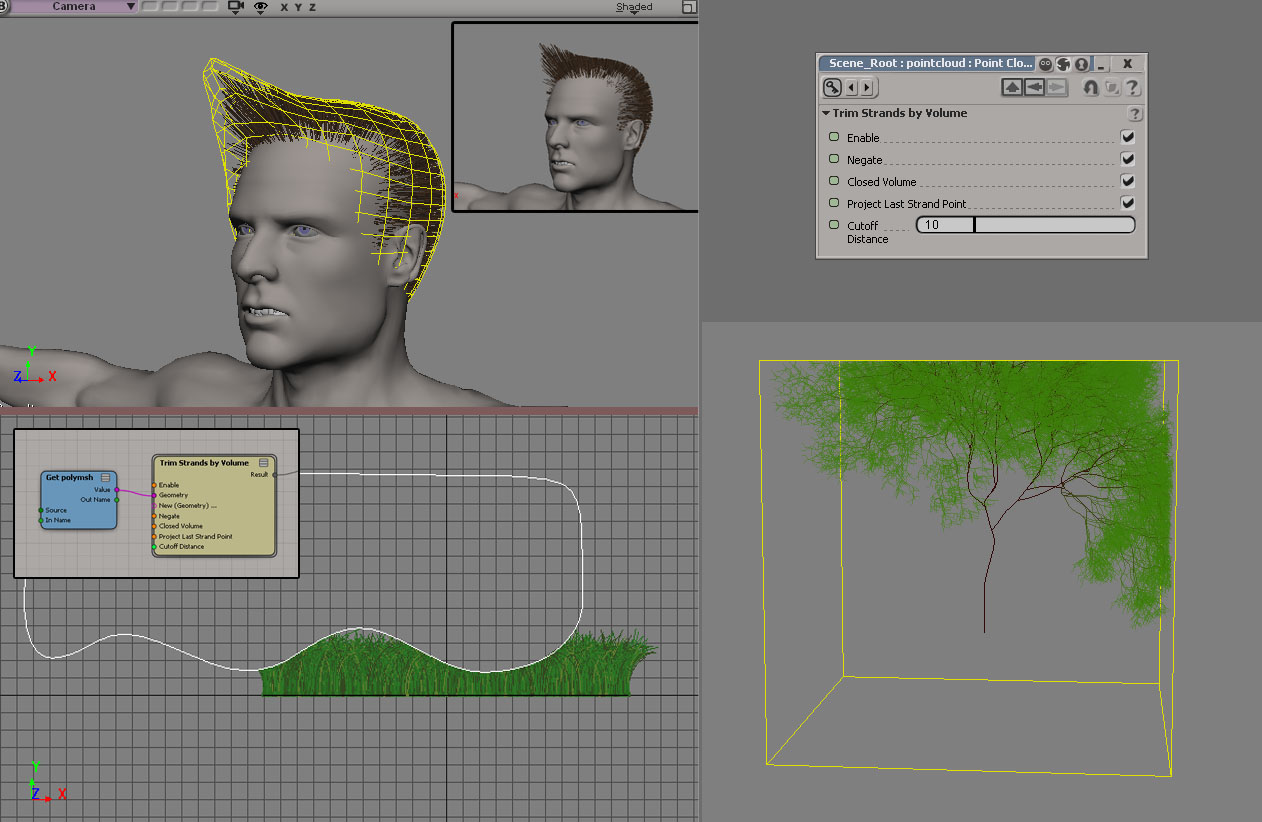Open the Shaded display mode dropdown
The width and height of the screenshot is (1262, 822).
634,6
